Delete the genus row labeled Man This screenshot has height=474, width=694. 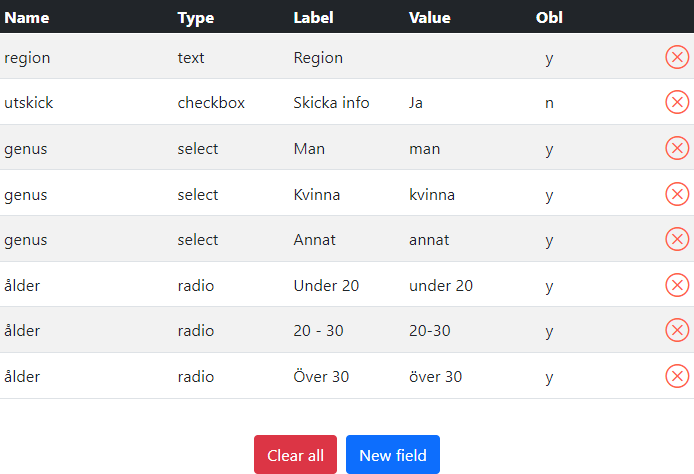[677, 148]
